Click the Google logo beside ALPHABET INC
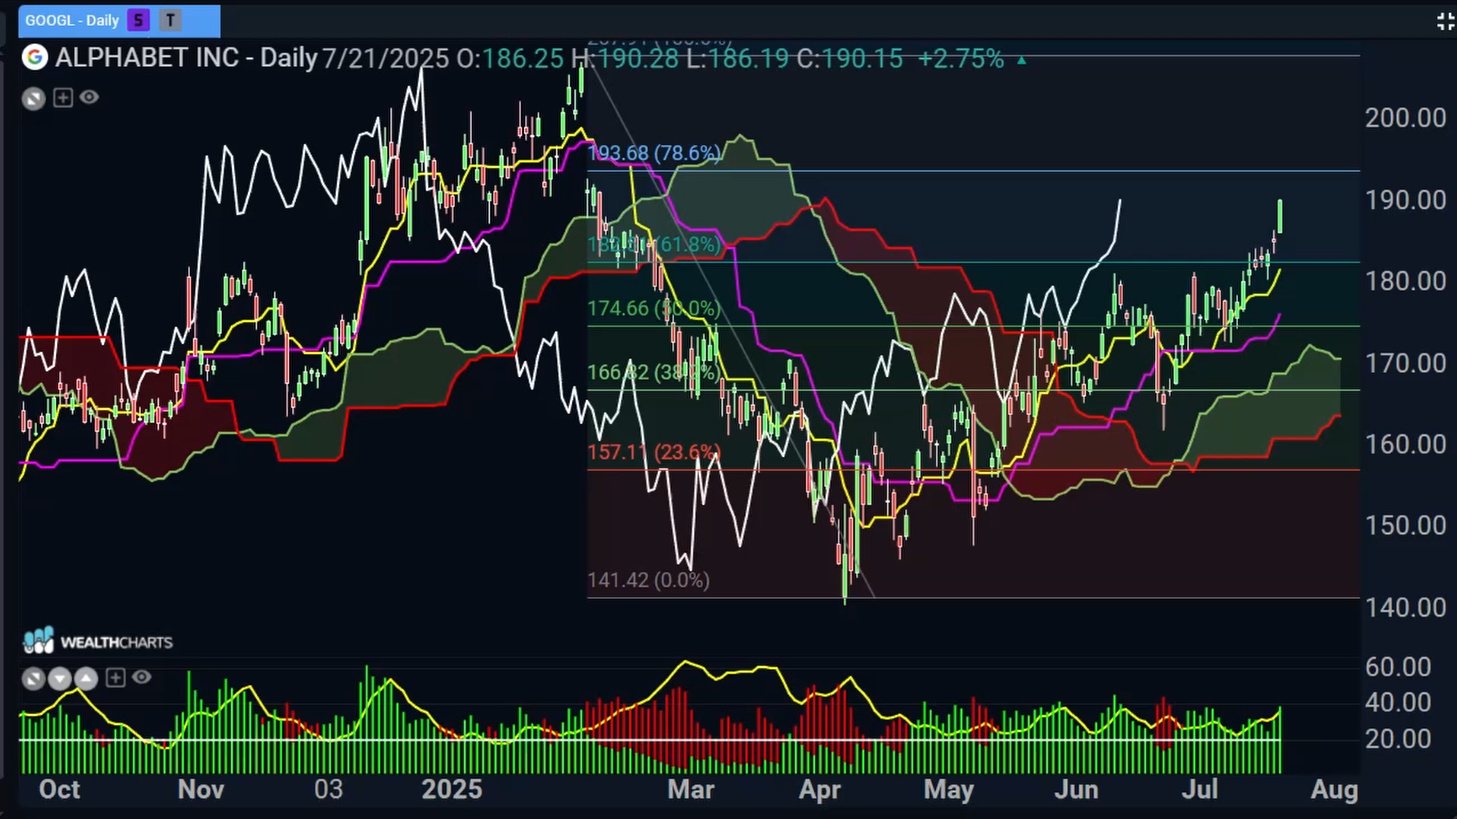Image resolution: width=1457 pixels, height=819 pixels. (35, 58)
